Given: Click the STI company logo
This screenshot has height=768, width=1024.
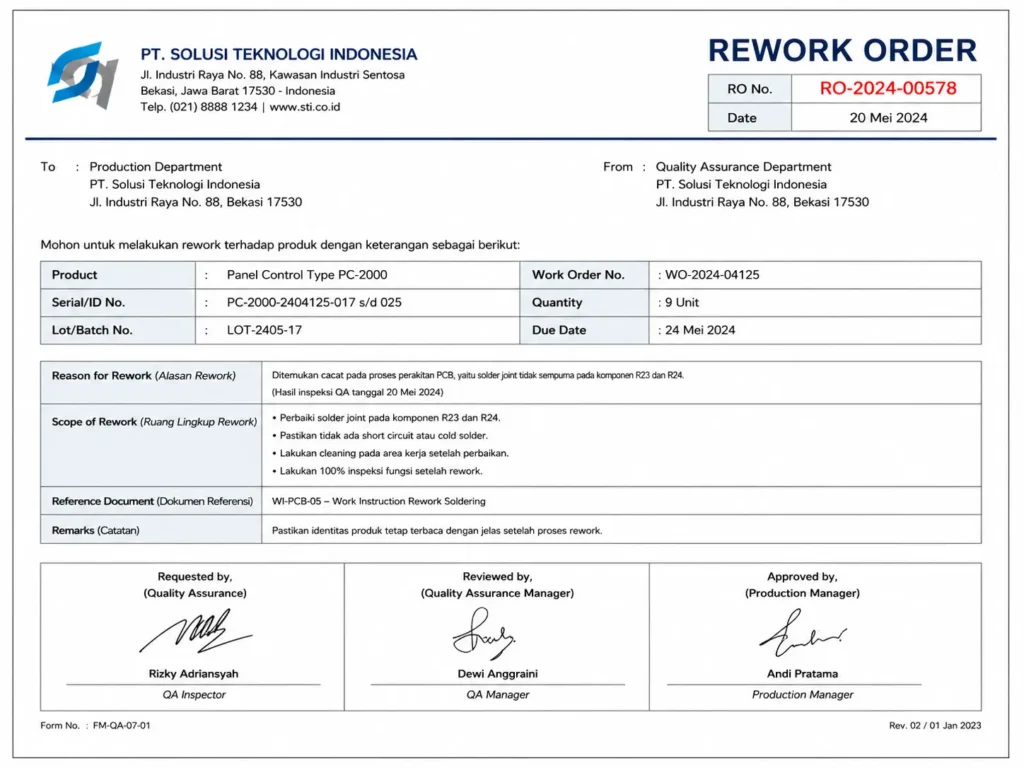Looking at the screenshot, I should pyautogui.click(x=83, y=76).
